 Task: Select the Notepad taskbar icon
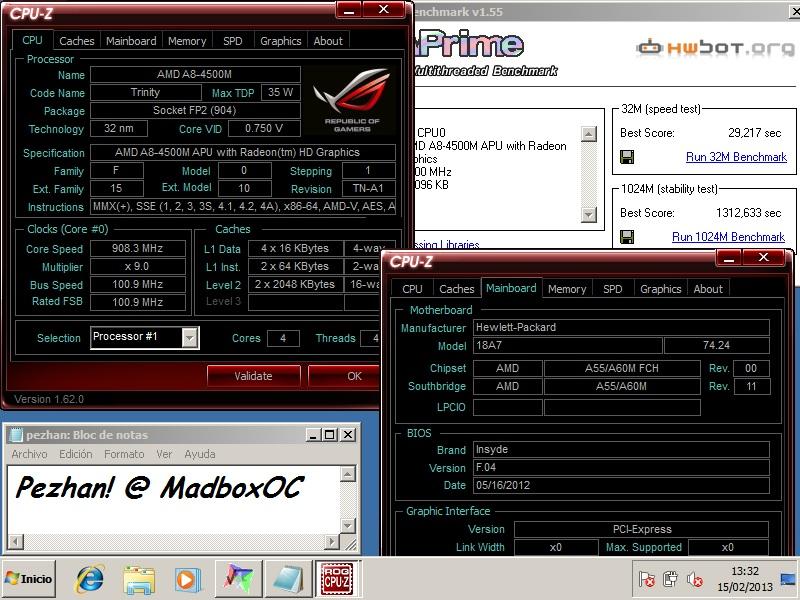point(288,579)
